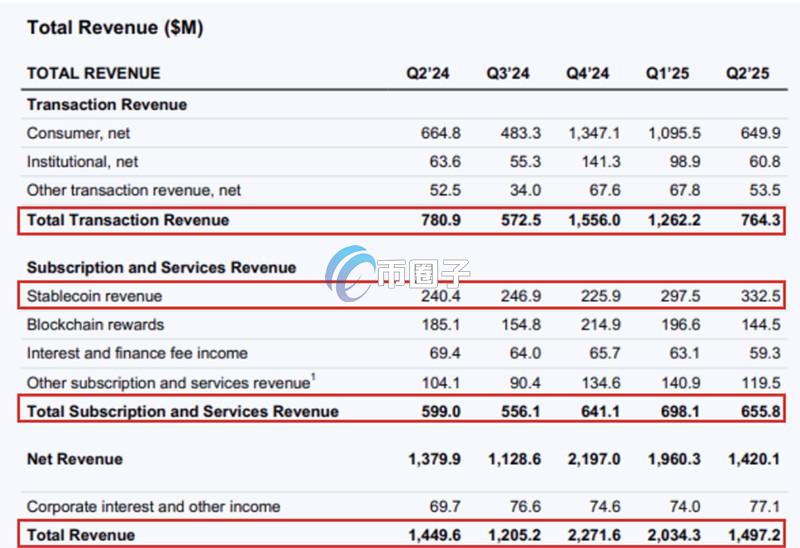Image resolution: width=800 pixels, height=548 pixels.
Task: Click the Q1'25 column header
Action: pyautogui.click(x=667, y=74)
